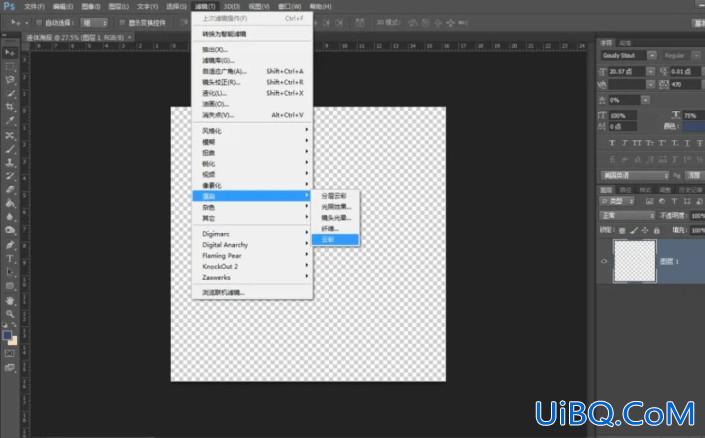Toggle show transform controls checkbox
This screenshot has width=705, height=438.
coord(122,22)
